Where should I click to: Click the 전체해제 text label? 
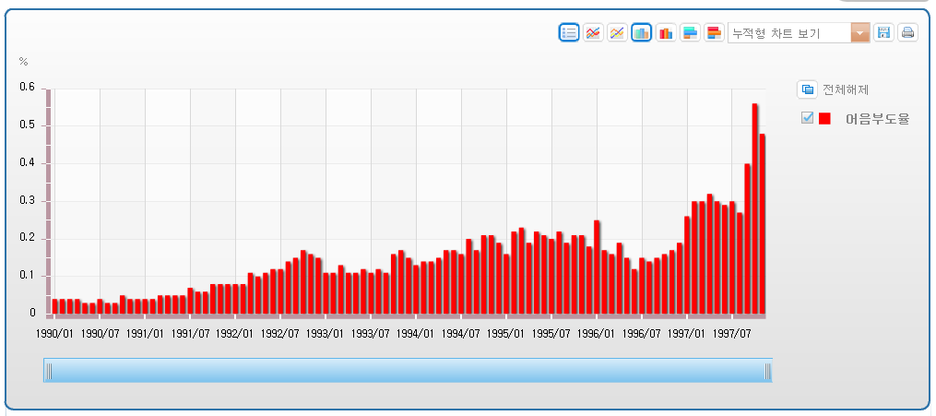click(x=845, y=90)
